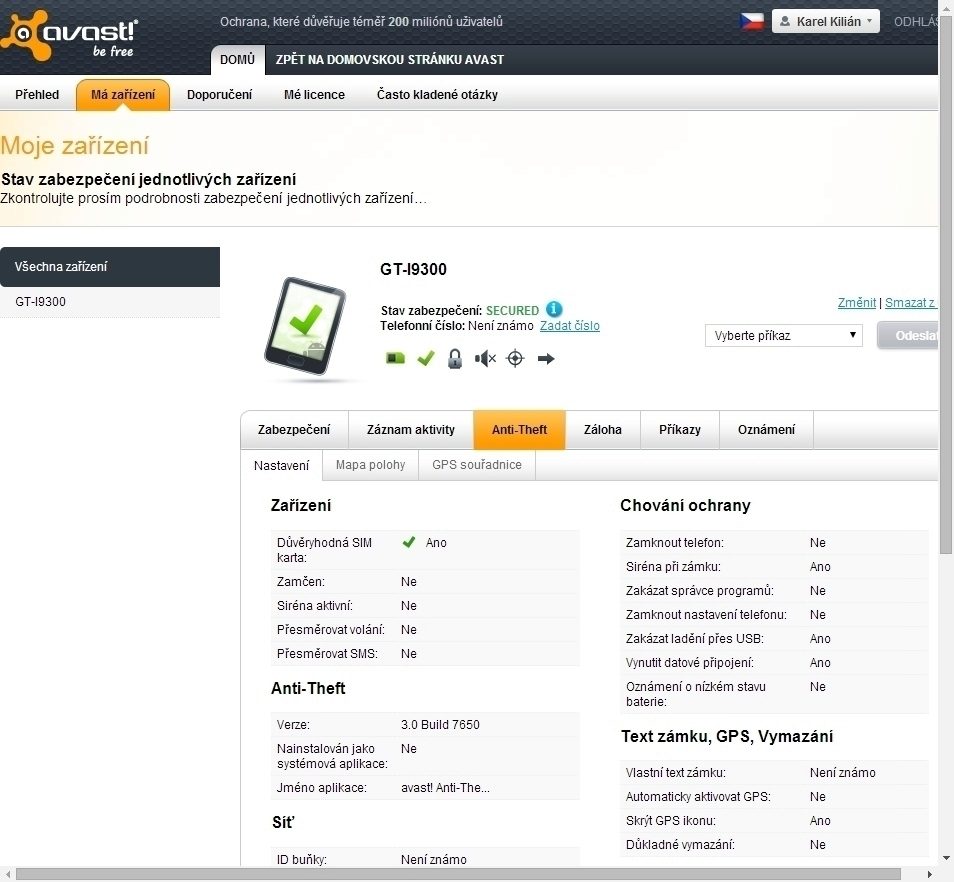
Task: Click the Zakázat správce programů label
Action: tap(700, 591)
